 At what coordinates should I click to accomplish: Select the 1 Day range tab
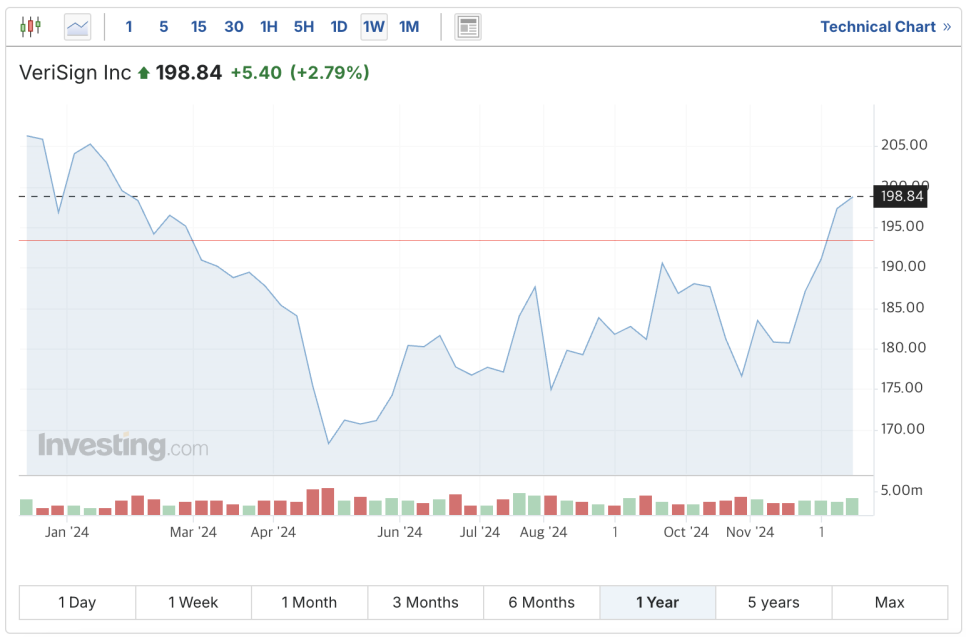pos(77,603)
